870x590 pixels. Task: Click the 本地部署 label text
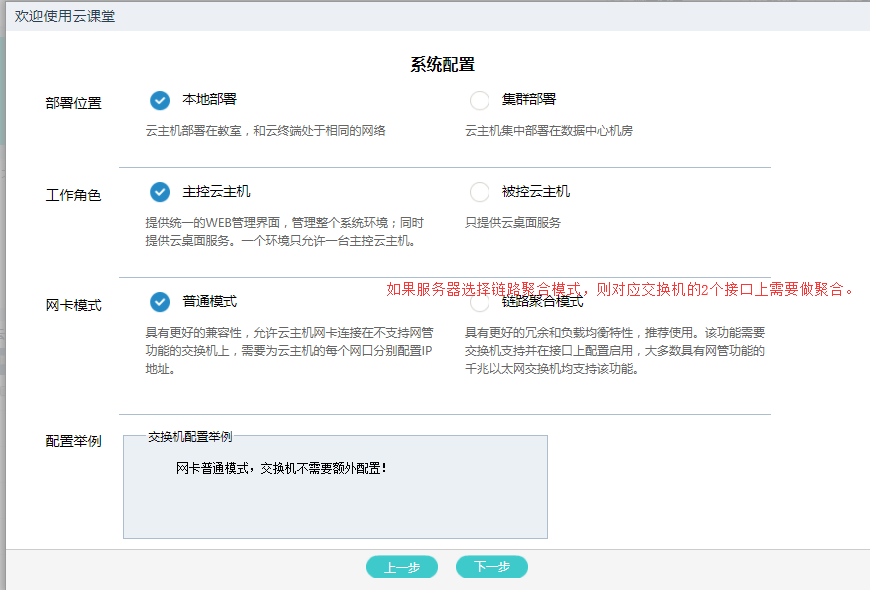209,100
